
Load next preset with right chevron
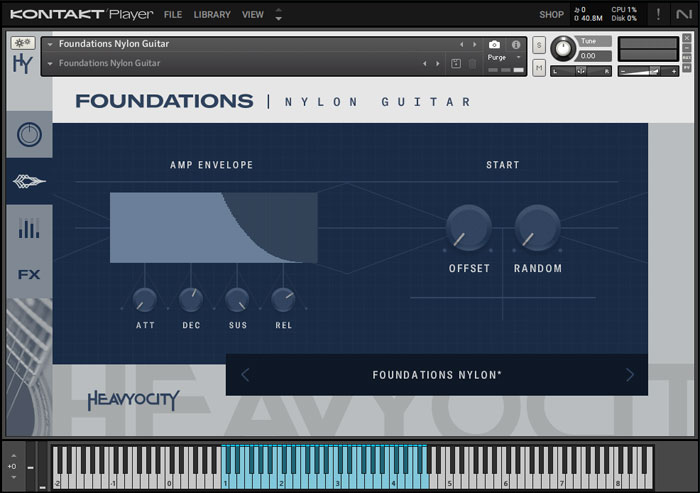(629, 375)
